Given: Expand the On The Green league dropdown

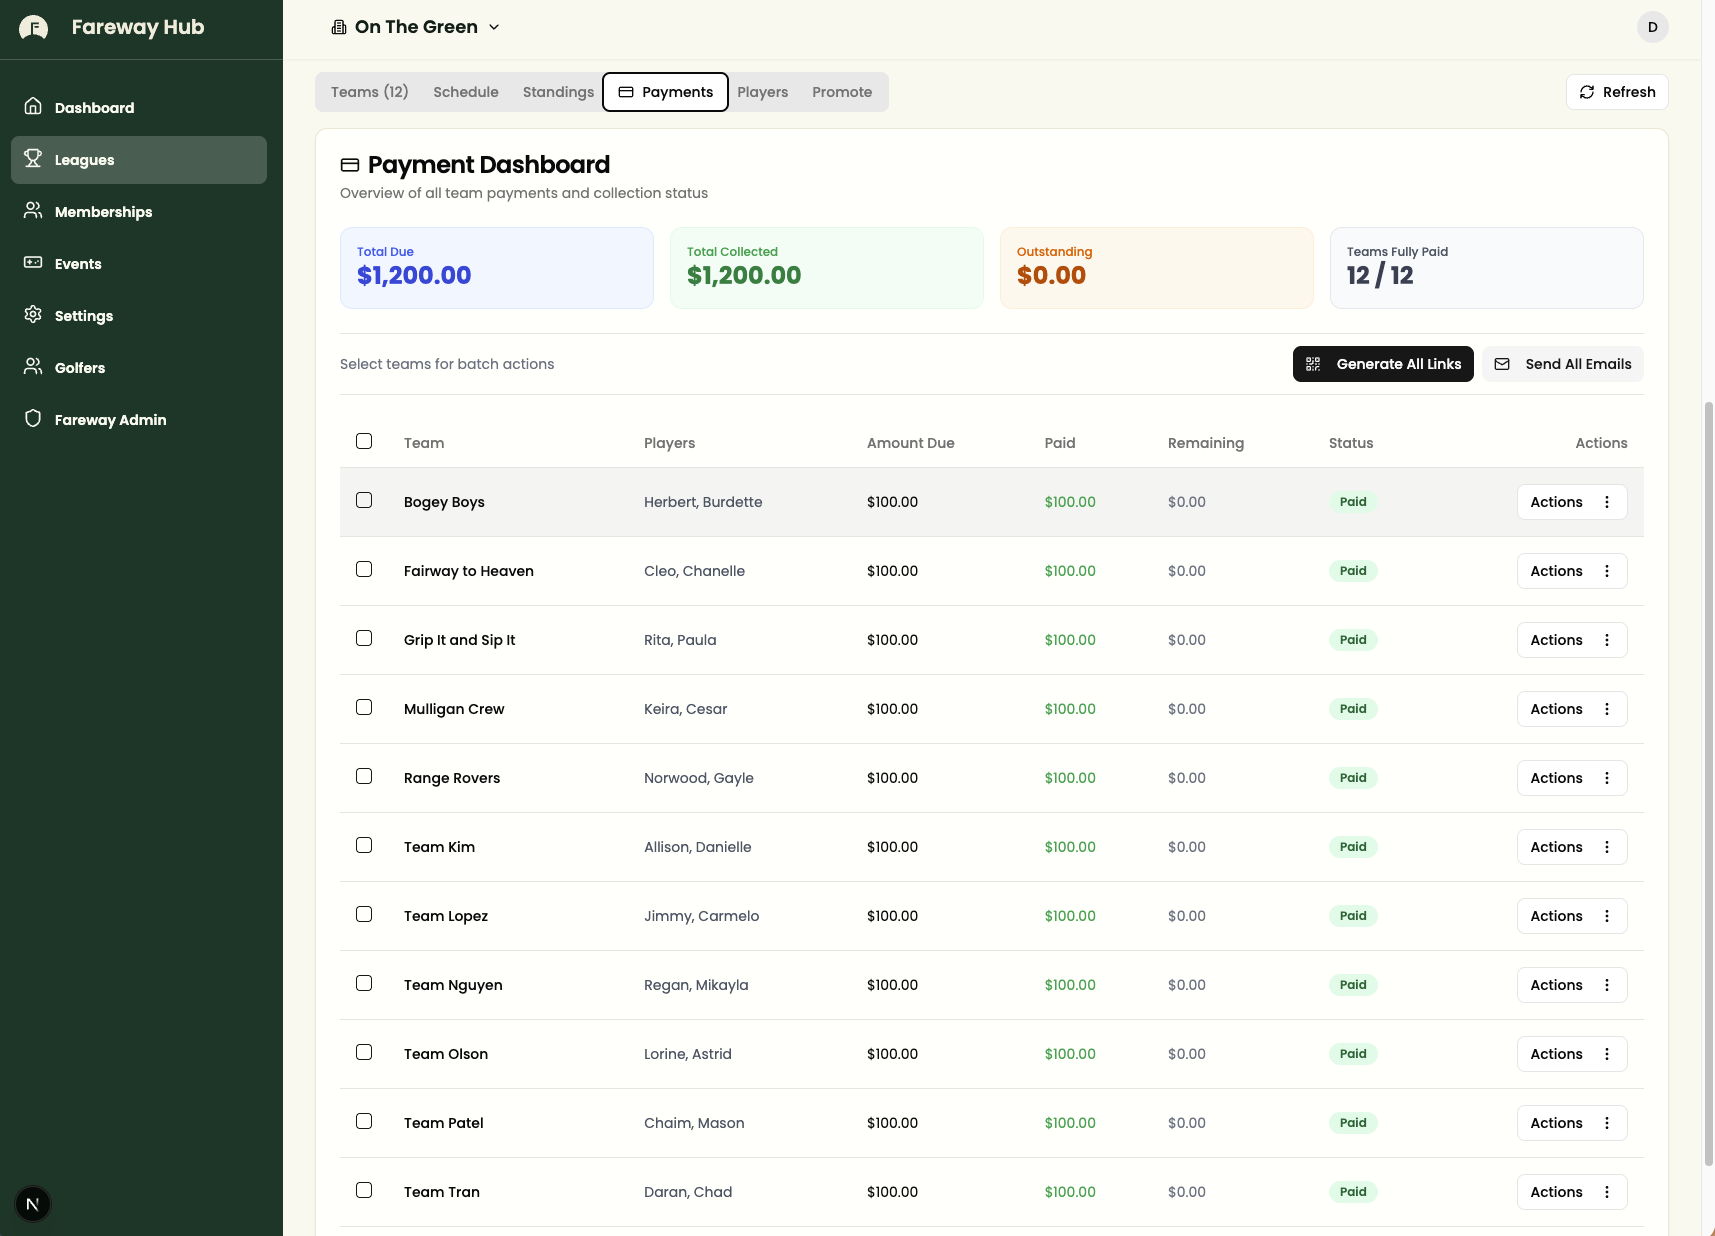Looking at the screenshot, I should pos(416,27).
